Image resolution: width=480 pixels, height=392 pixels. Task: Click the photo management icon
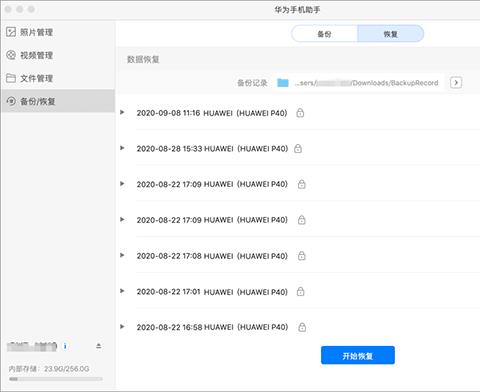click(11, 32)
